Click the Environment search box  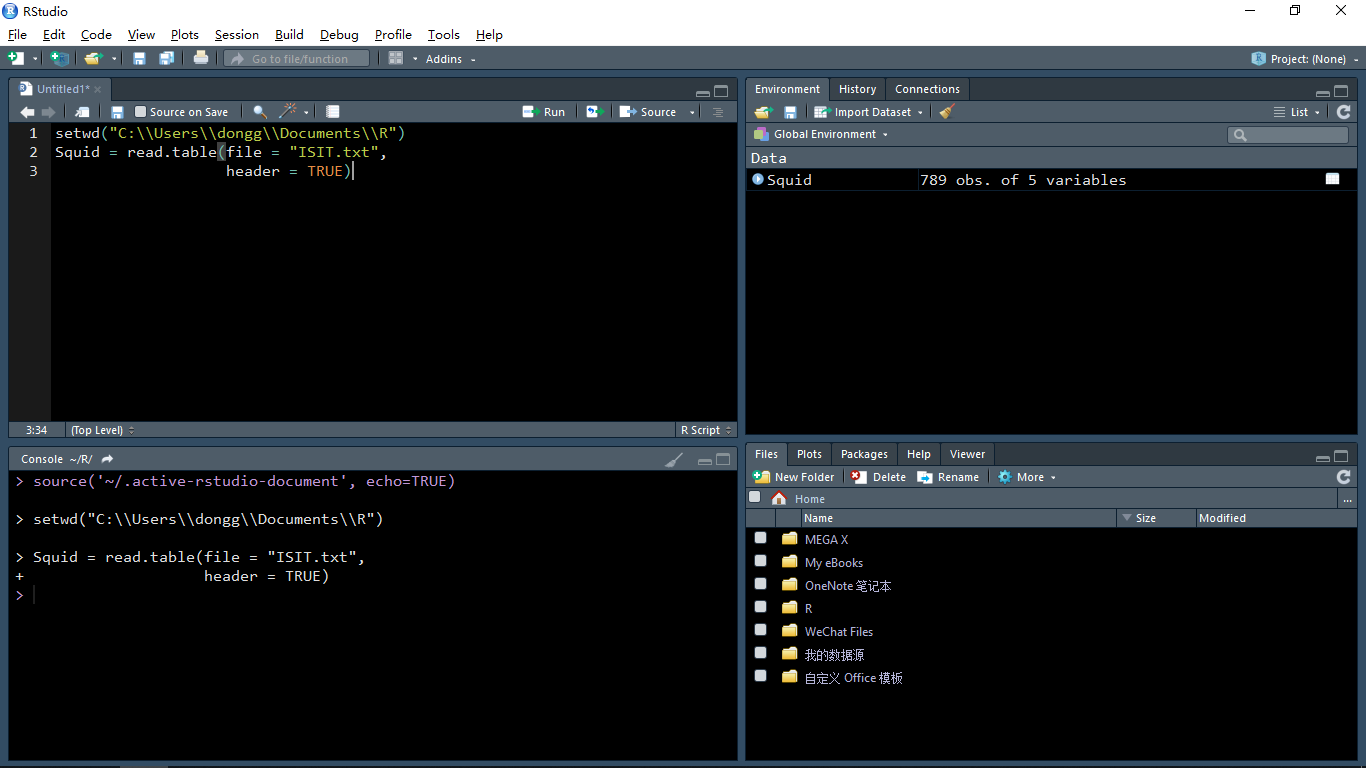click(x=1288, y=134)
